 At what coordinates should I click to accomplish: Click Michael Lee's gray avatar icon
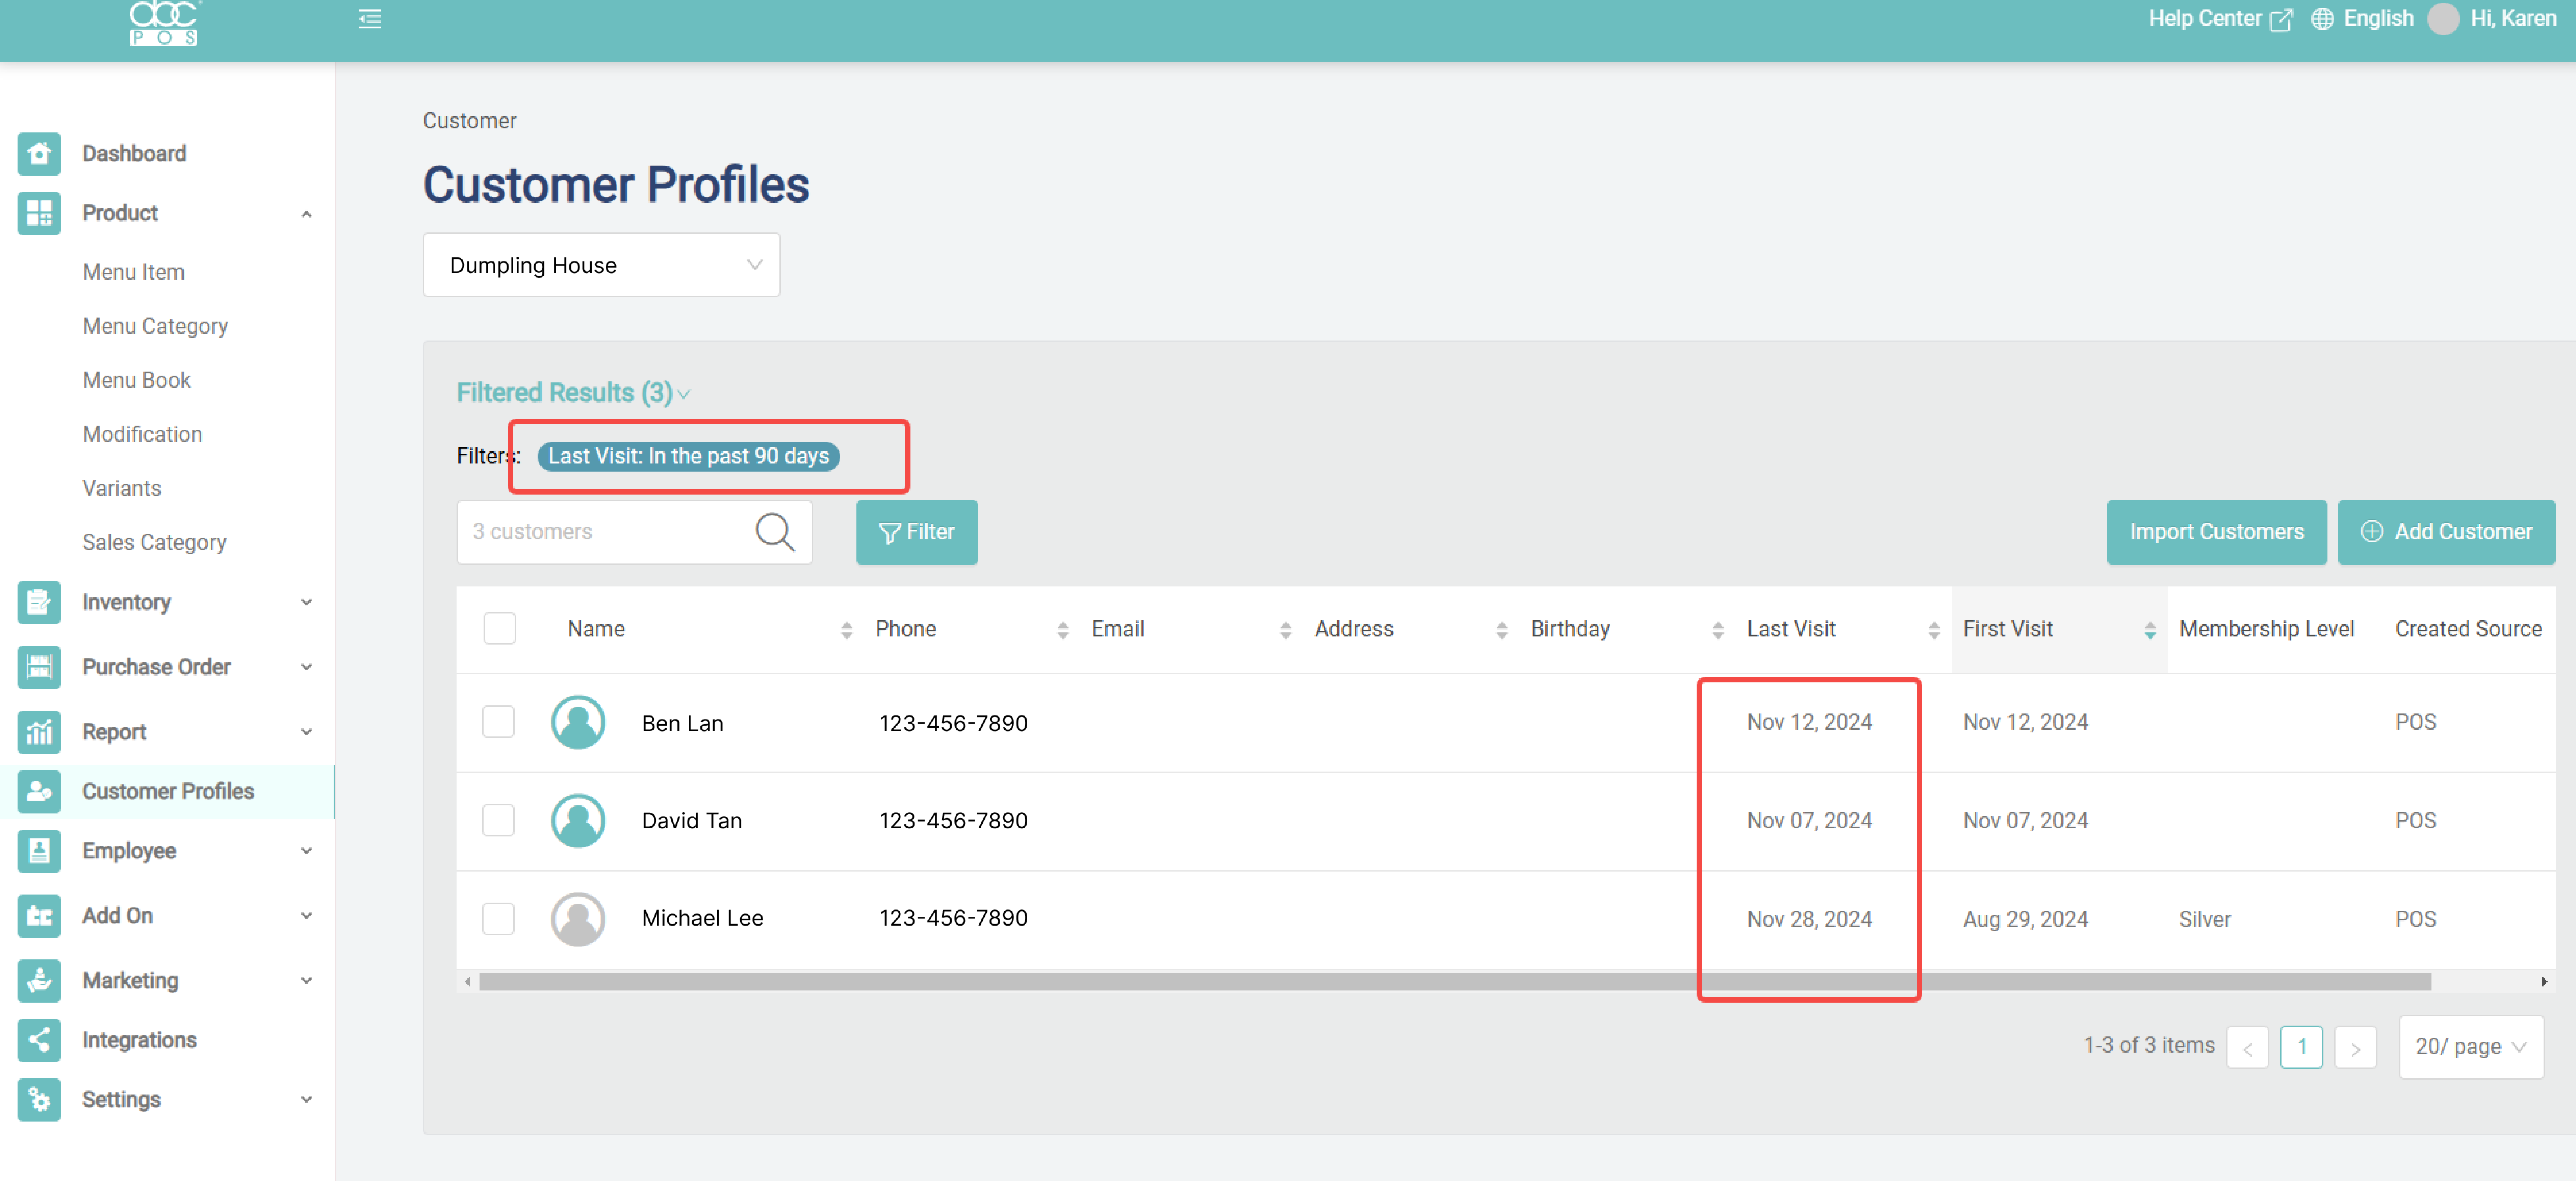pyautogui.click(x=578, y=919)
